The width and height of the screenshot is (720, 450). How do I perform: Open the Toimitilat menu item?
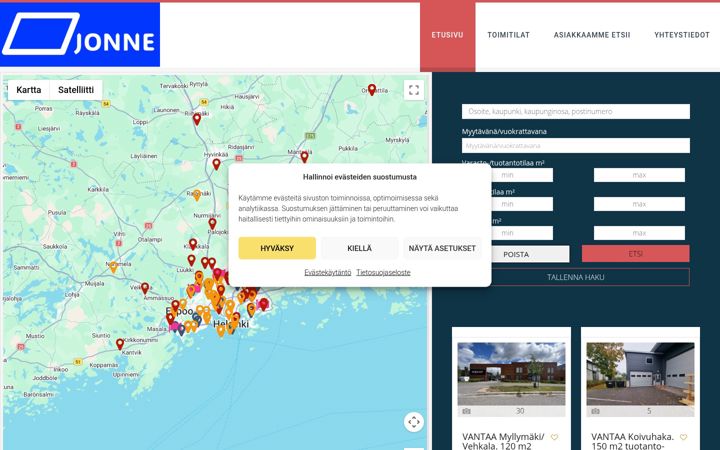(508, 35)
